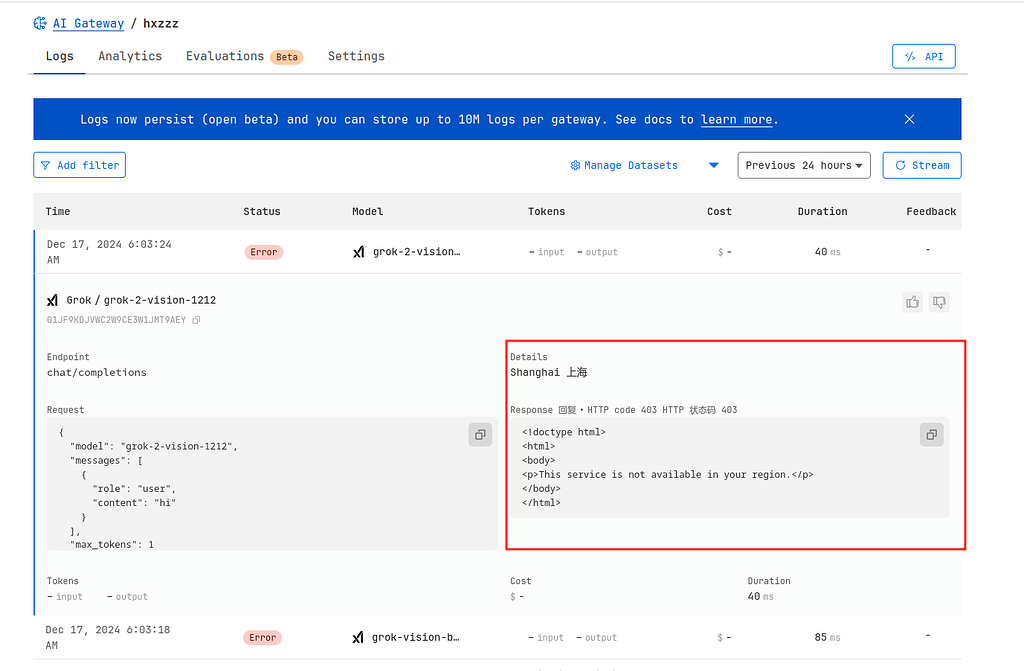Click the Feedback column header

pyautogui.click(x=931, y=211)
